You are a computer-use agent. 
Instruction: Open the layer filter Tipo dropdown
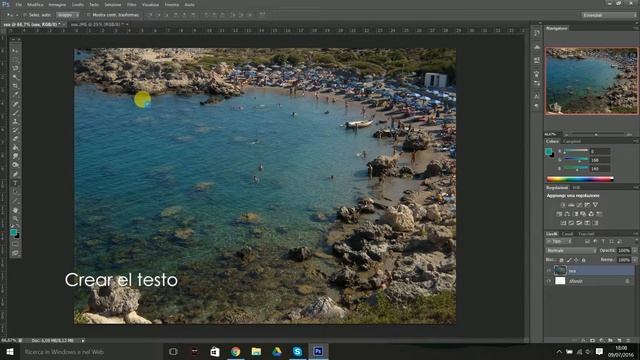tap(559, 242)
